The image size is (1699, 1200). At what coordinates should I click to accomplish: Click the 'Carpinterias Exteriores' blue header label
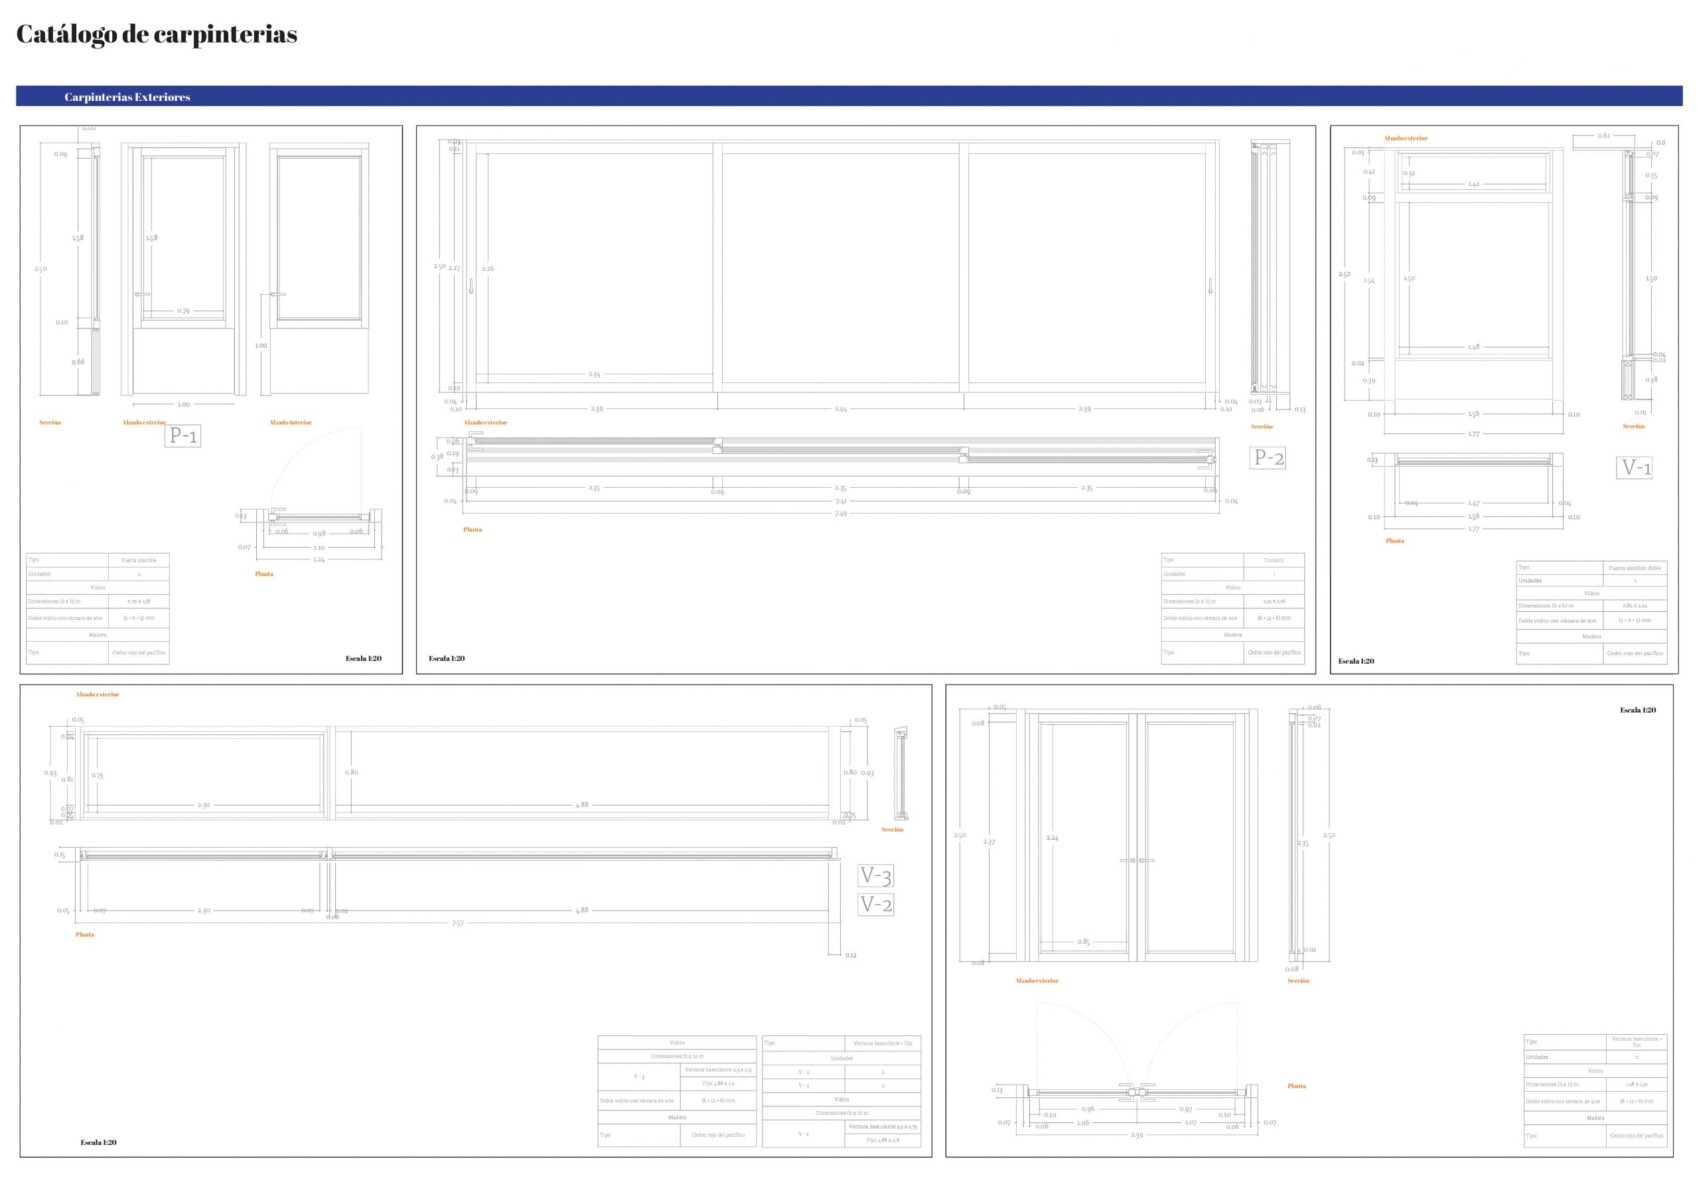[x=127, y=97]
